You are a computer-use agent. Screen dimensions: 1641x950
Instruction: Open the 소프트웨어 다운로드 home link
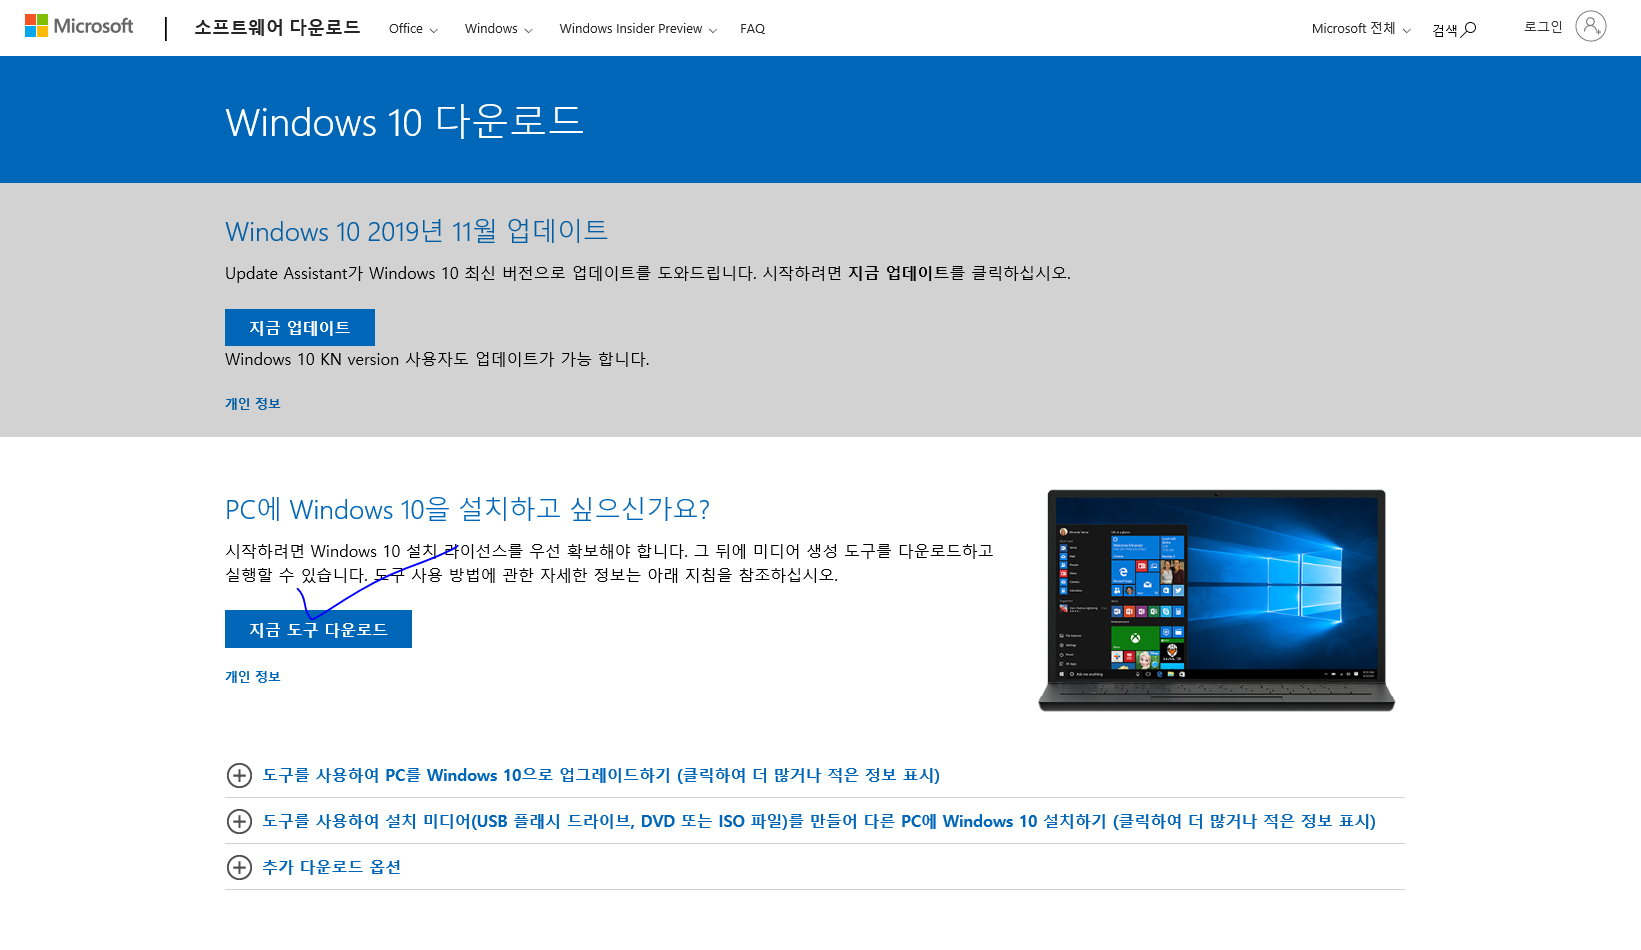(277, 27)
